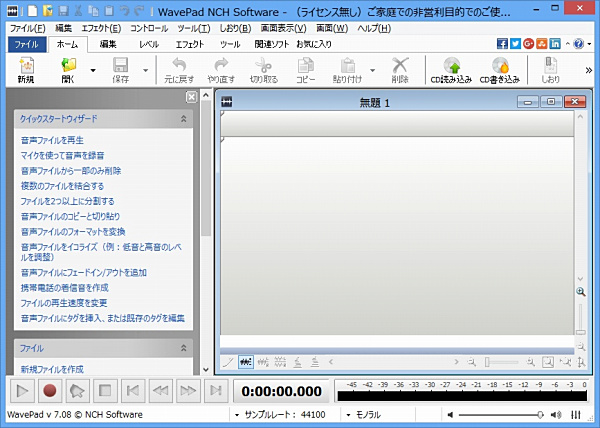Click the loud speaker icon right of volume slider
The height and width of the screenshot is (428, 600).
pyautogui.click(x=556, y=415)
